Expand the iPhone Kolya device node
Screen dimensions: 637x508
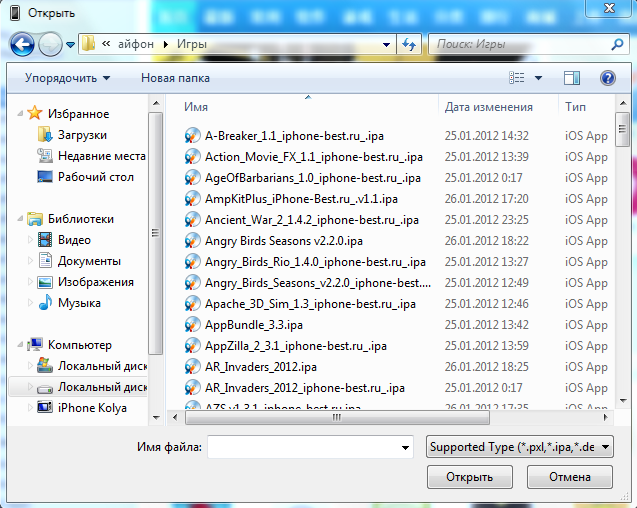[x=30, y=408]
